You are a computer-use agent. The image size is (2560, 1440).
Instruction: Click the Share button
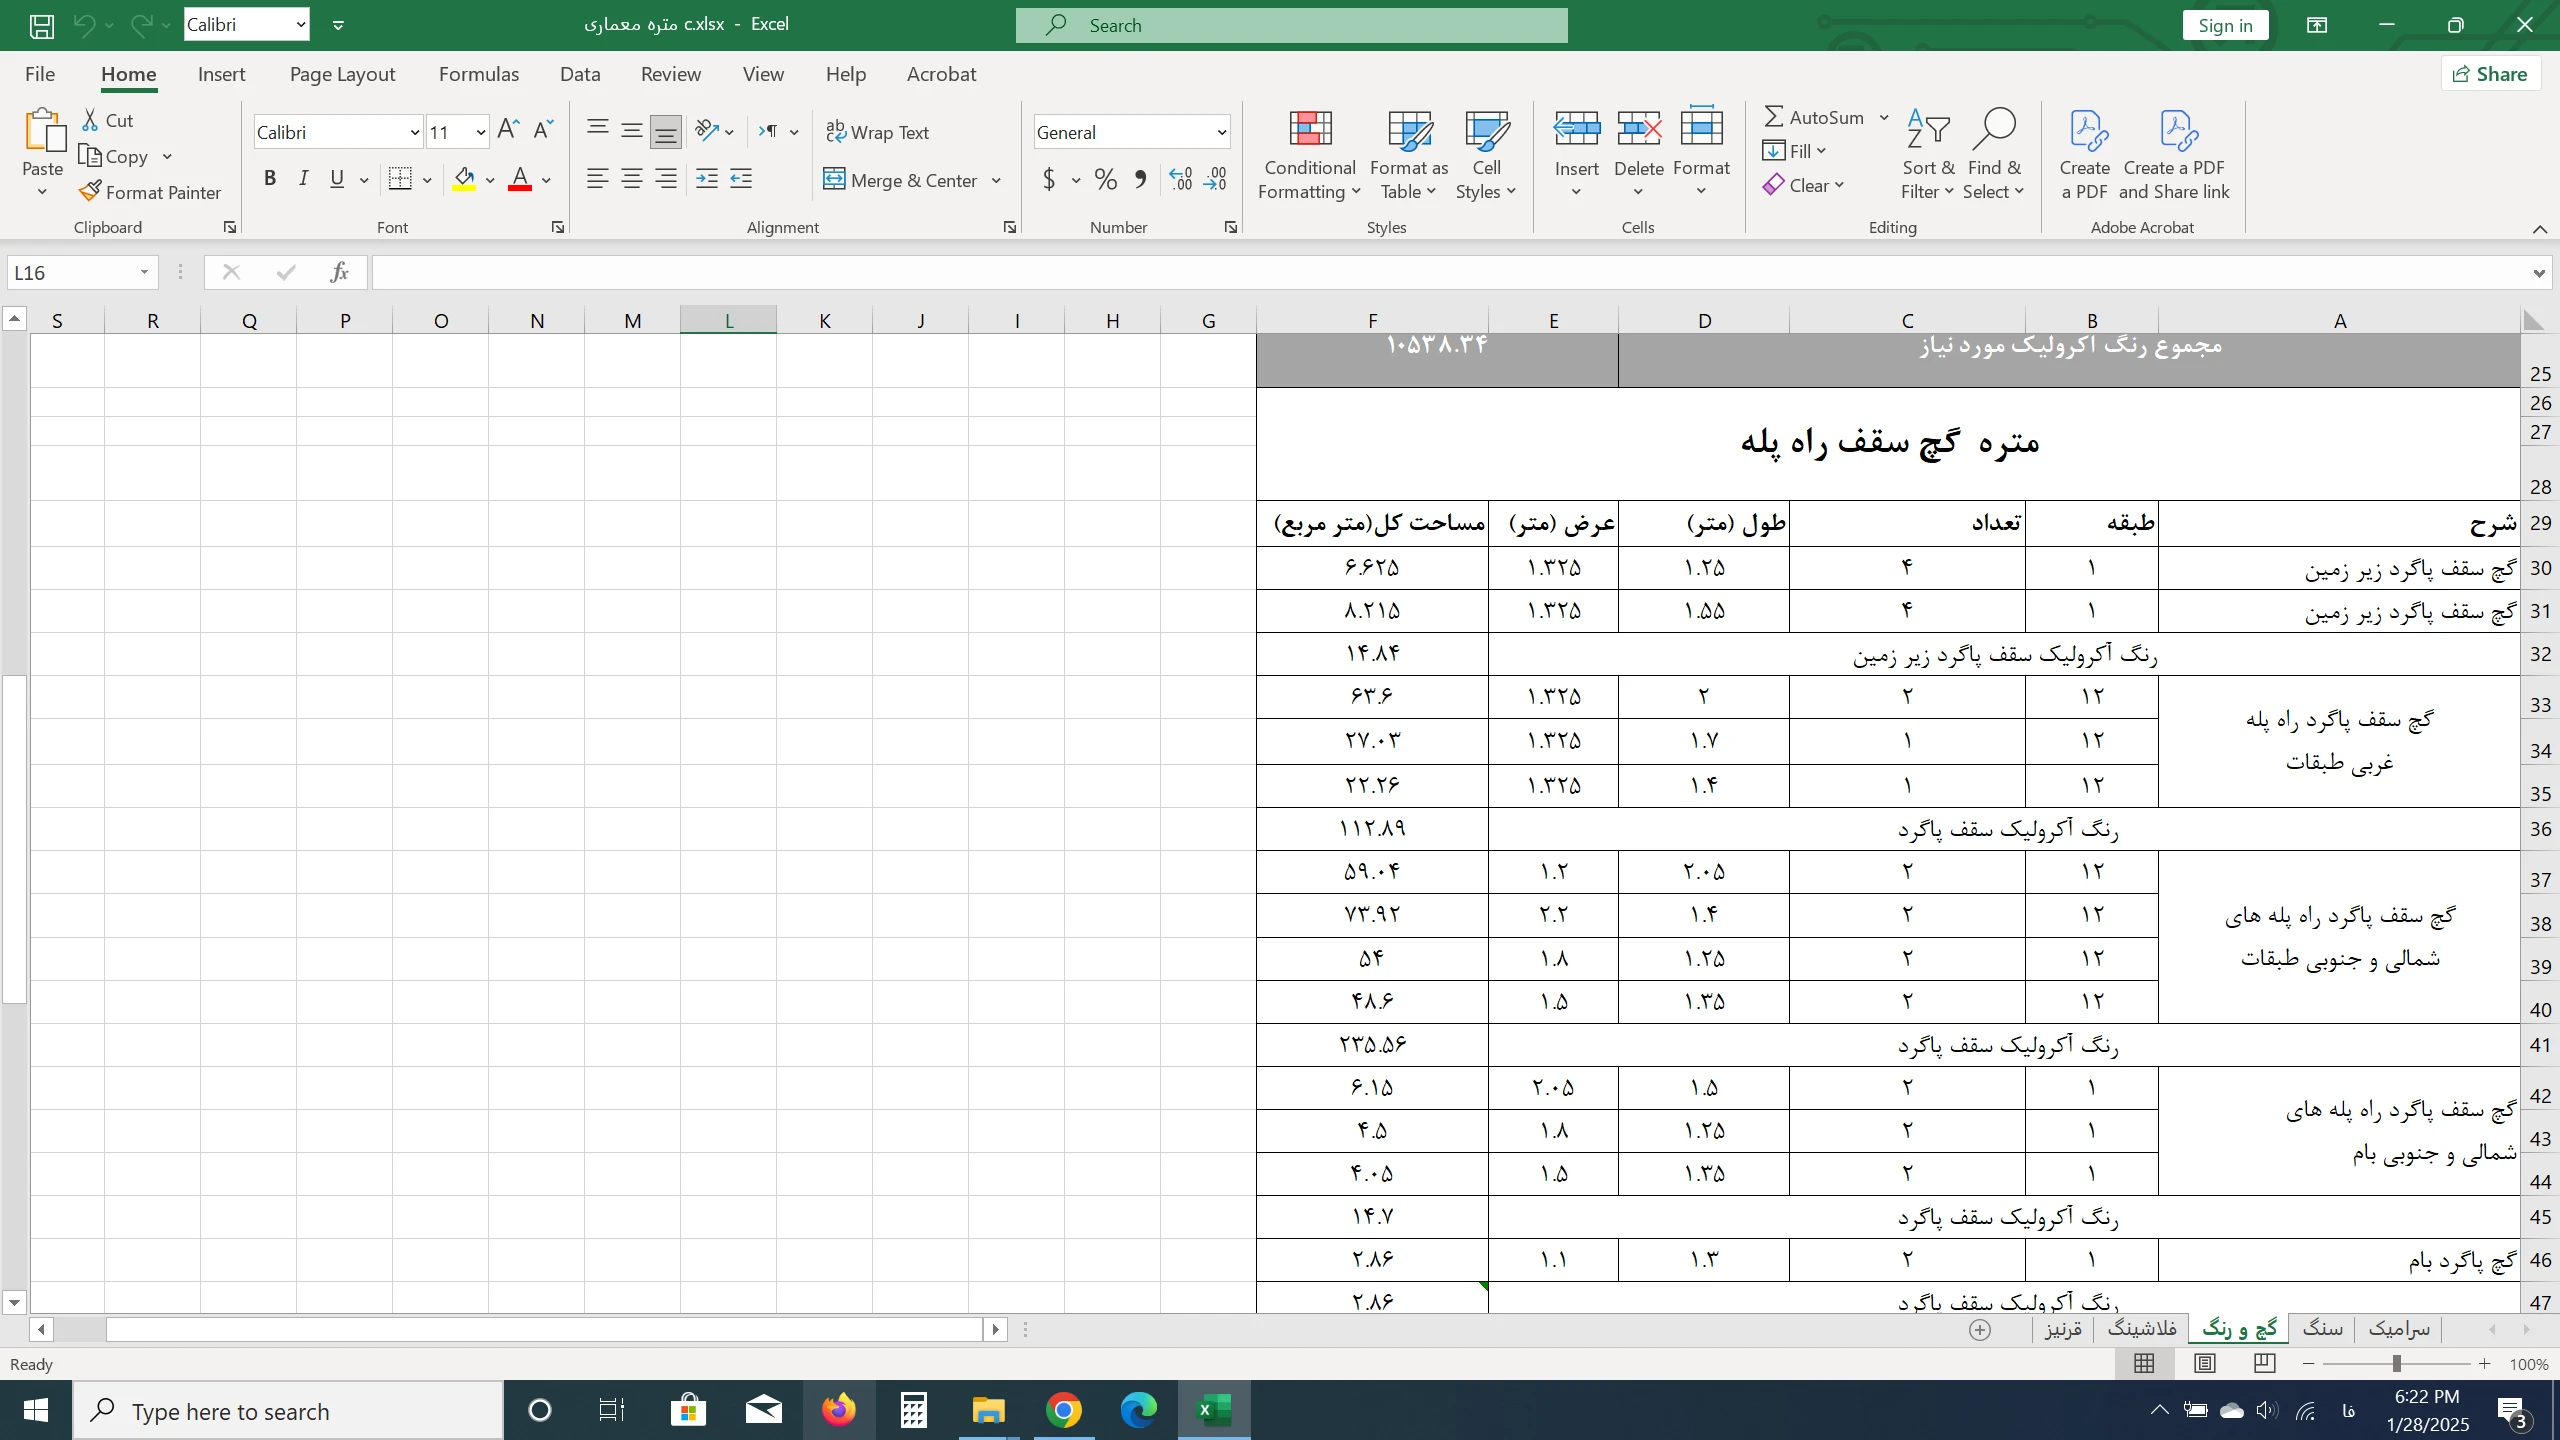[2490, 74]
